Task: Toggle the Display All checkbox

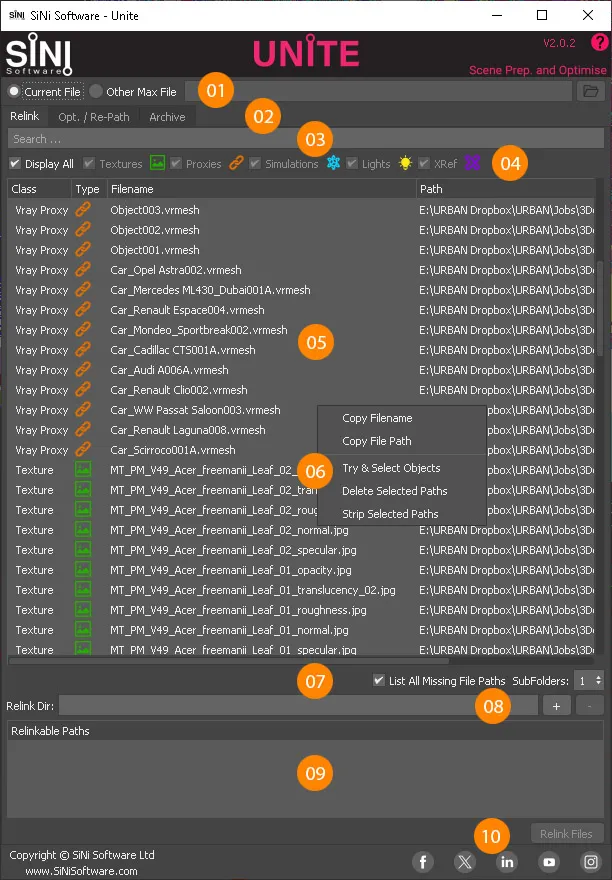Action: click(x=15, y=163)
